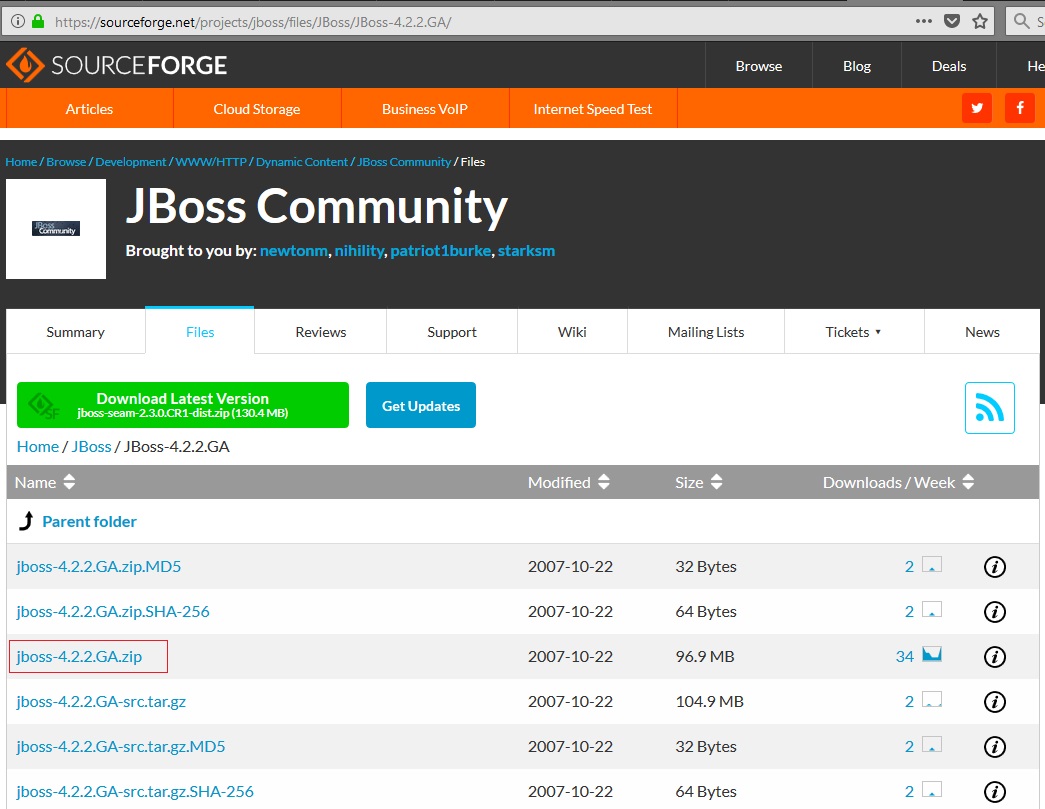Open Internet Speed Test link
The image size is (1045, 809).
[592, 109]
